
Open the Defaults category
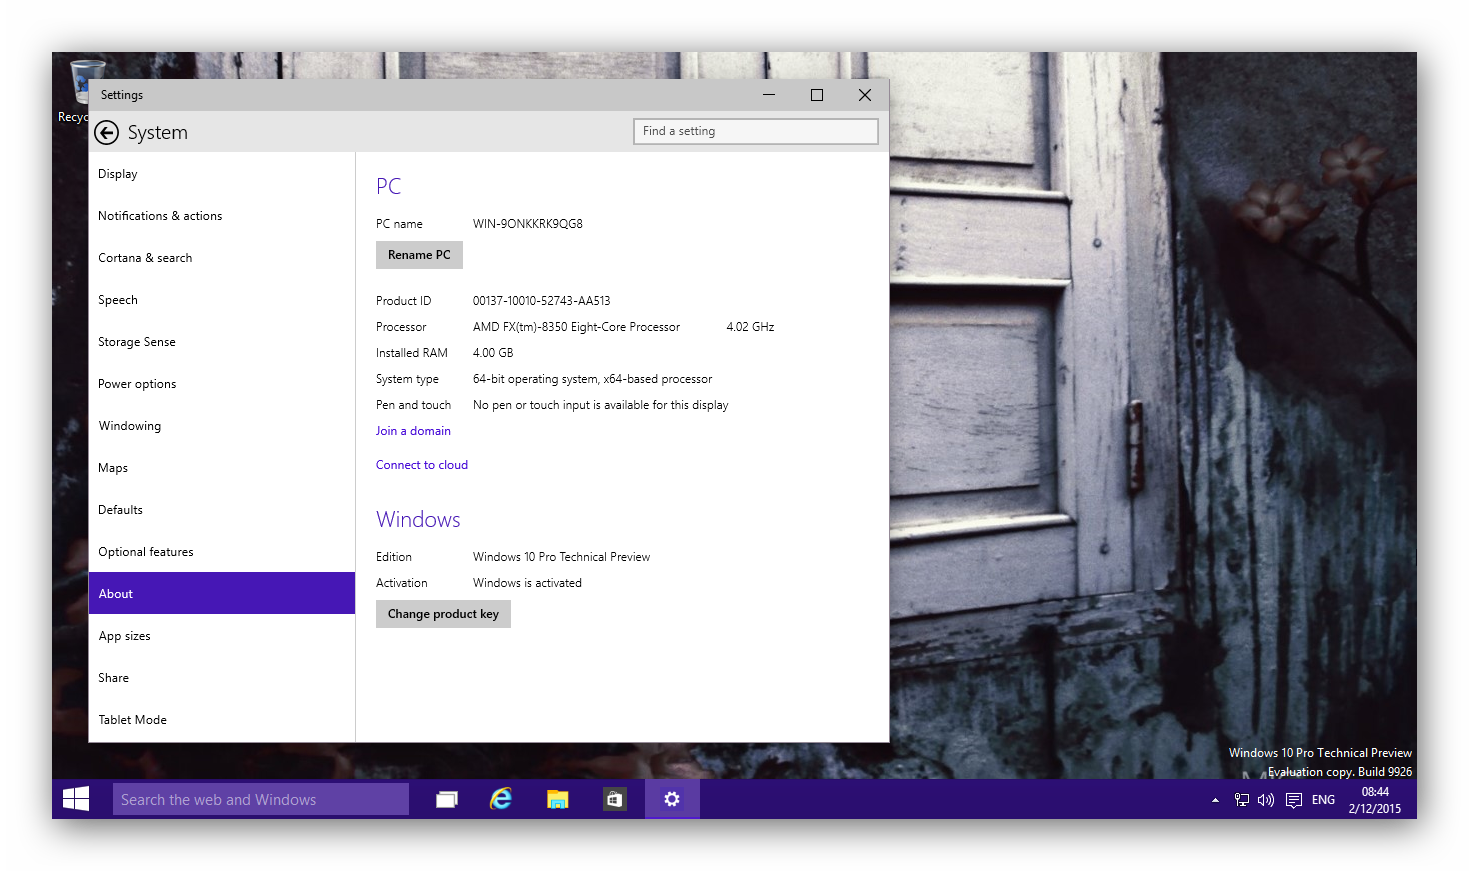coord(222,510)
